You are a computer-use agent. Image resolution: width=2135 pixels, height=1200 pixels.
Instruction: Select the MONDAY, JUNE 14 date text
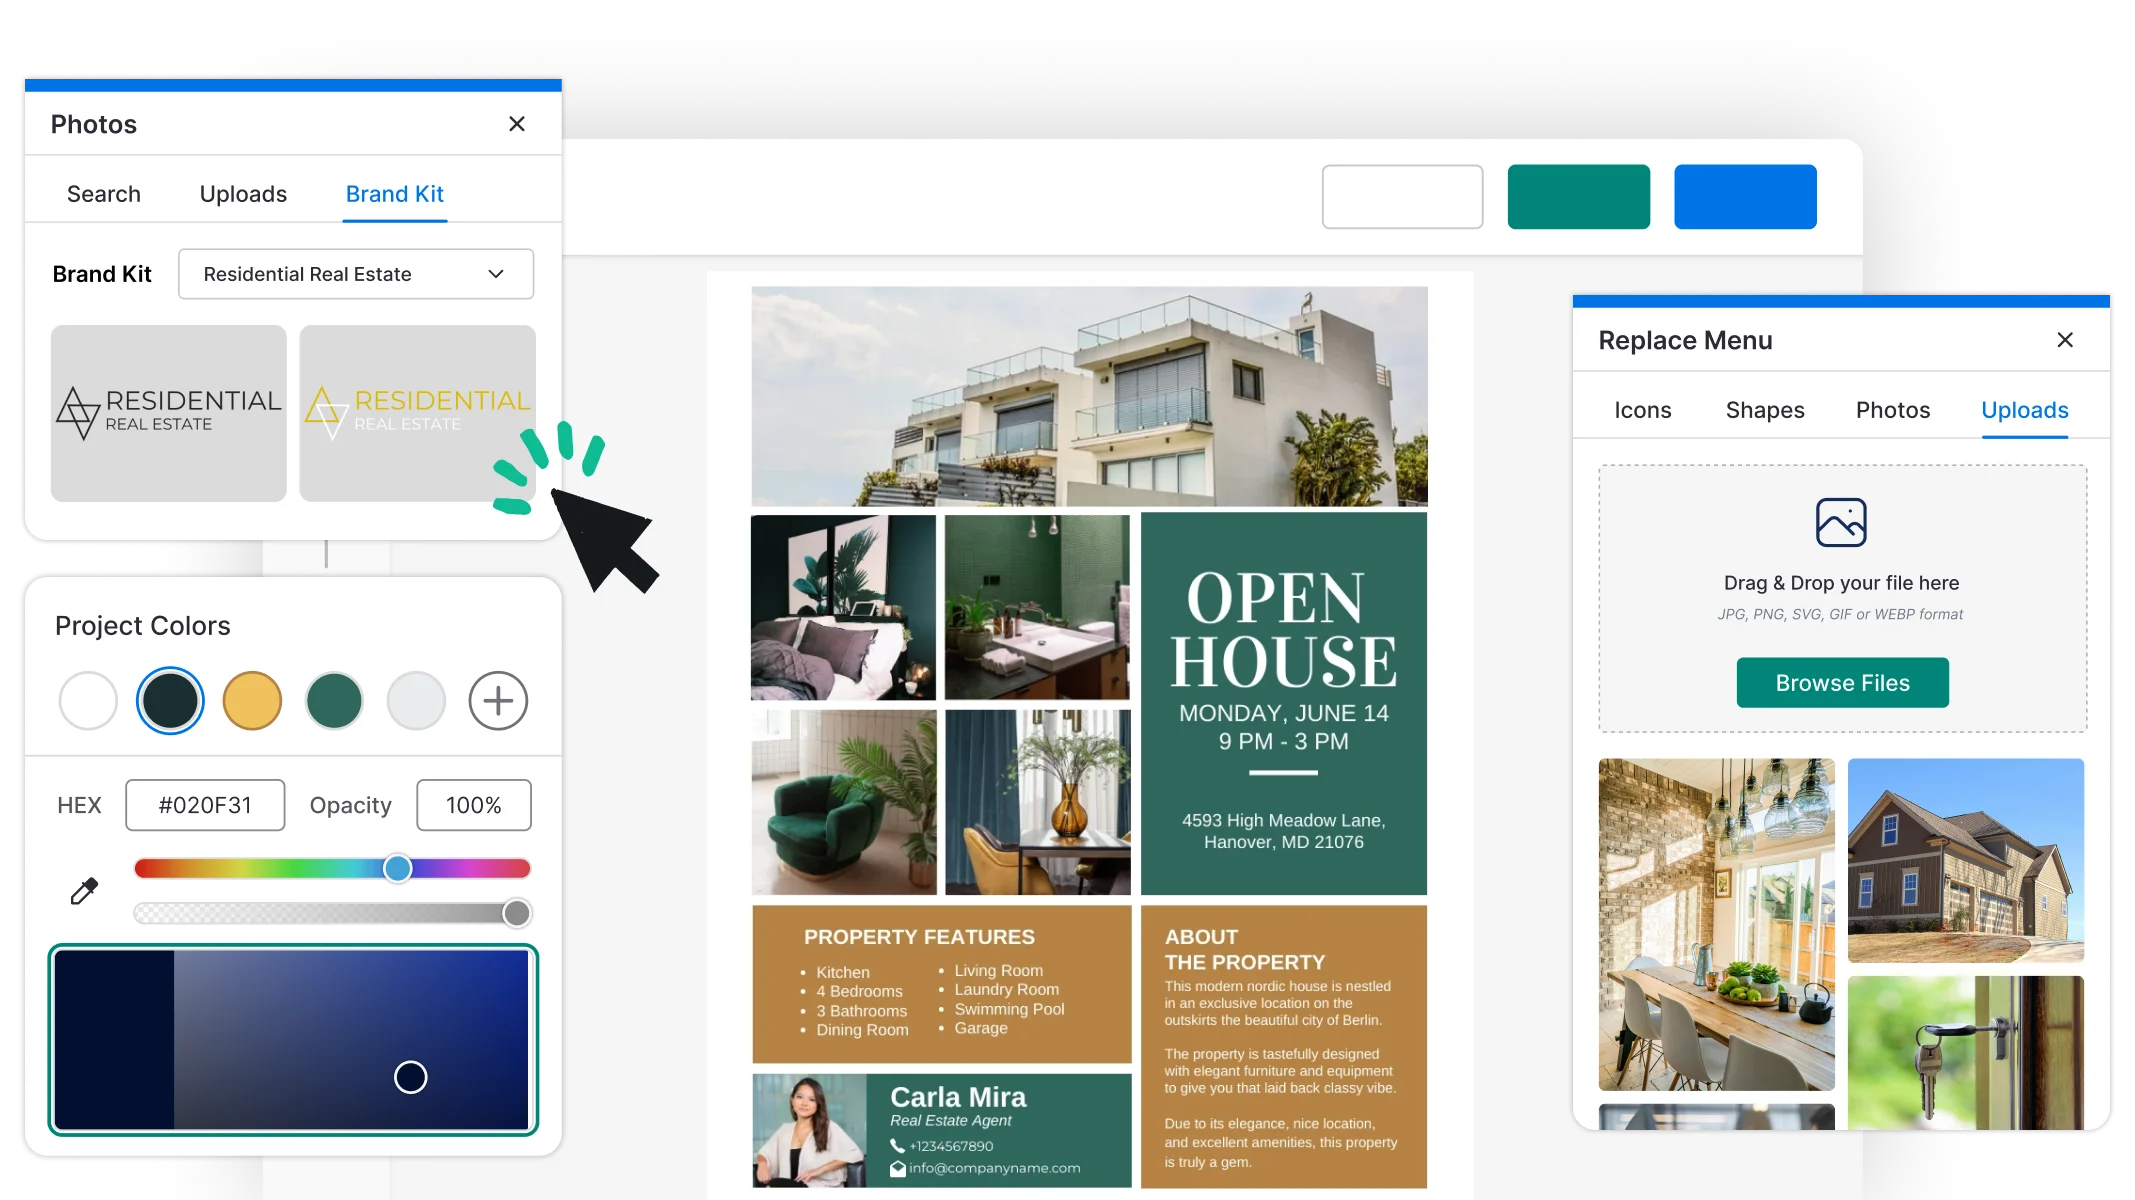coord(1283,713)
